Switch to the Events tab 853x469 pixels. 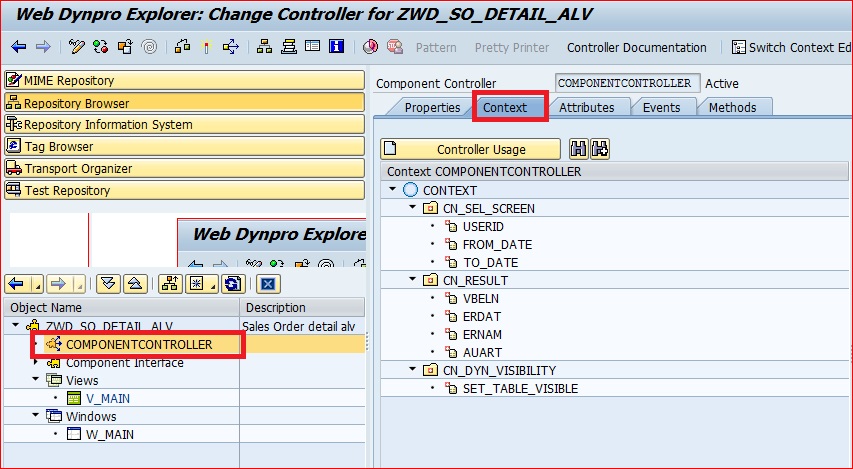pyautogui.click(x=662, y=107)
